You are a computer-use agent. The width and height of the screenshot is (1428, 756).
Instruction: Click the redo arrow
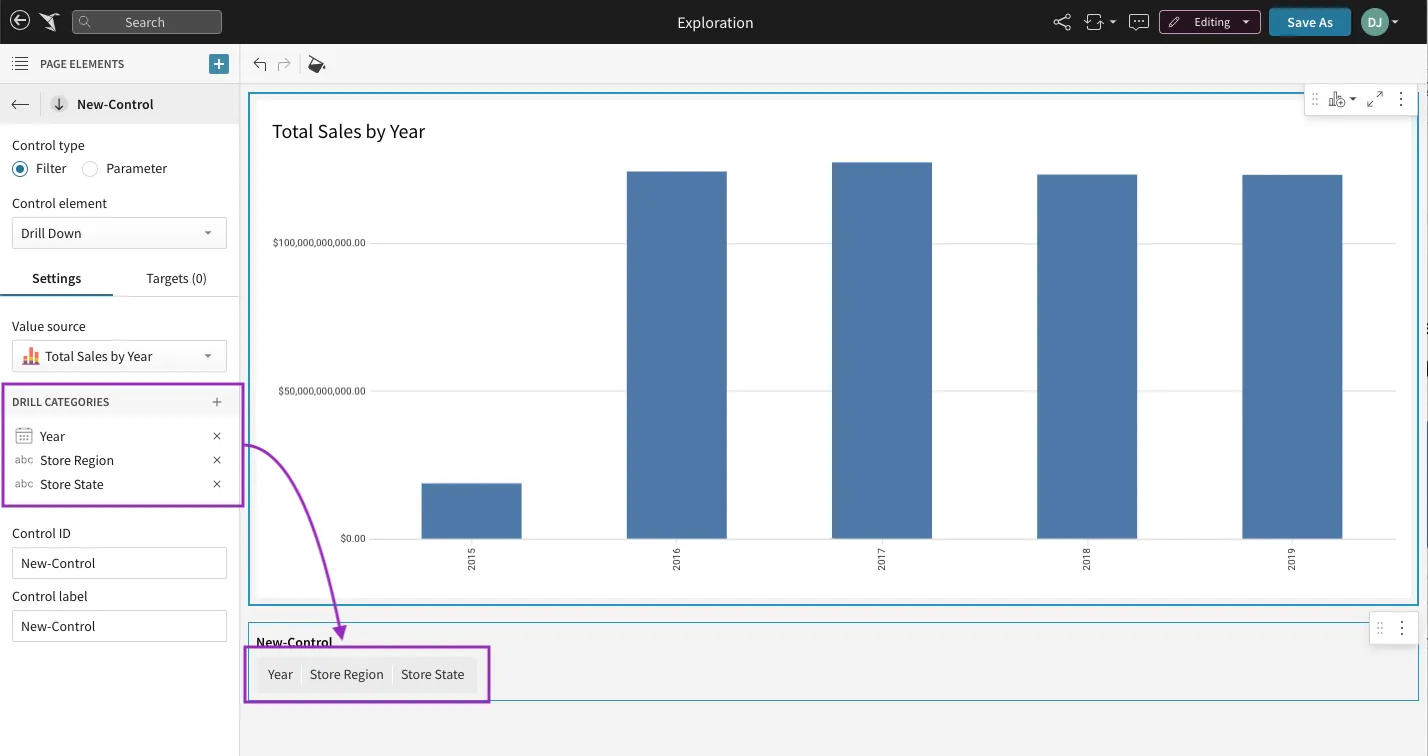(284, 64)
